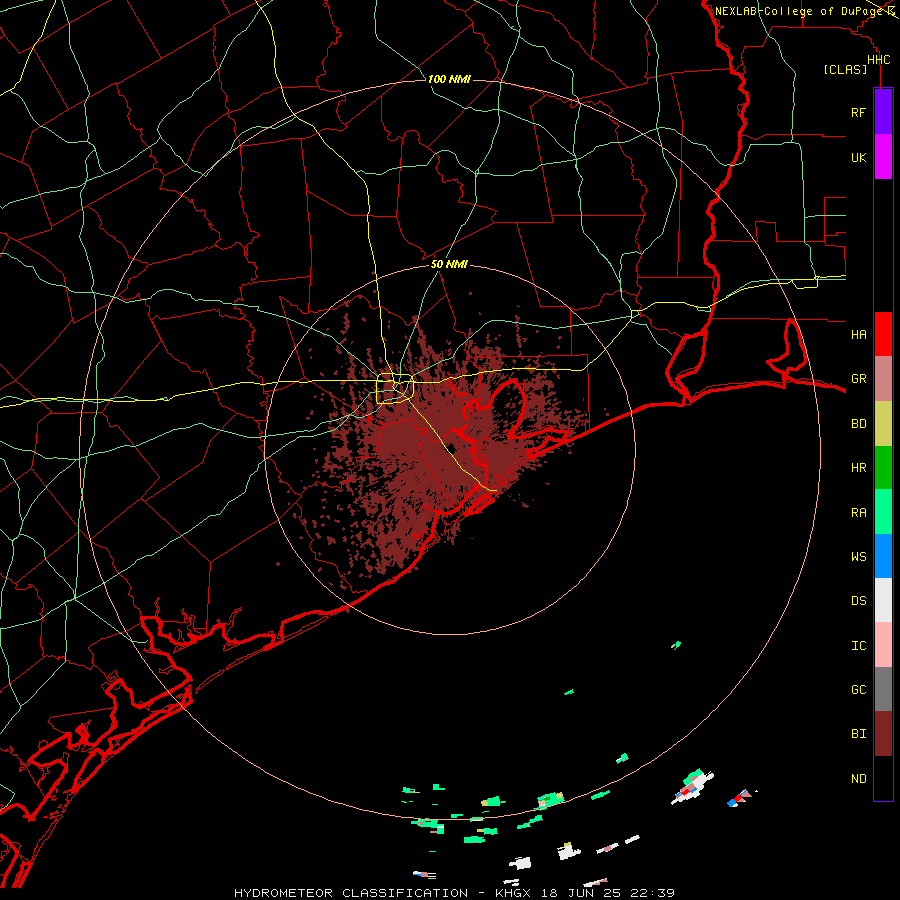Click the 'GR' legend label
900x900 pixels.
coord(859,379)
